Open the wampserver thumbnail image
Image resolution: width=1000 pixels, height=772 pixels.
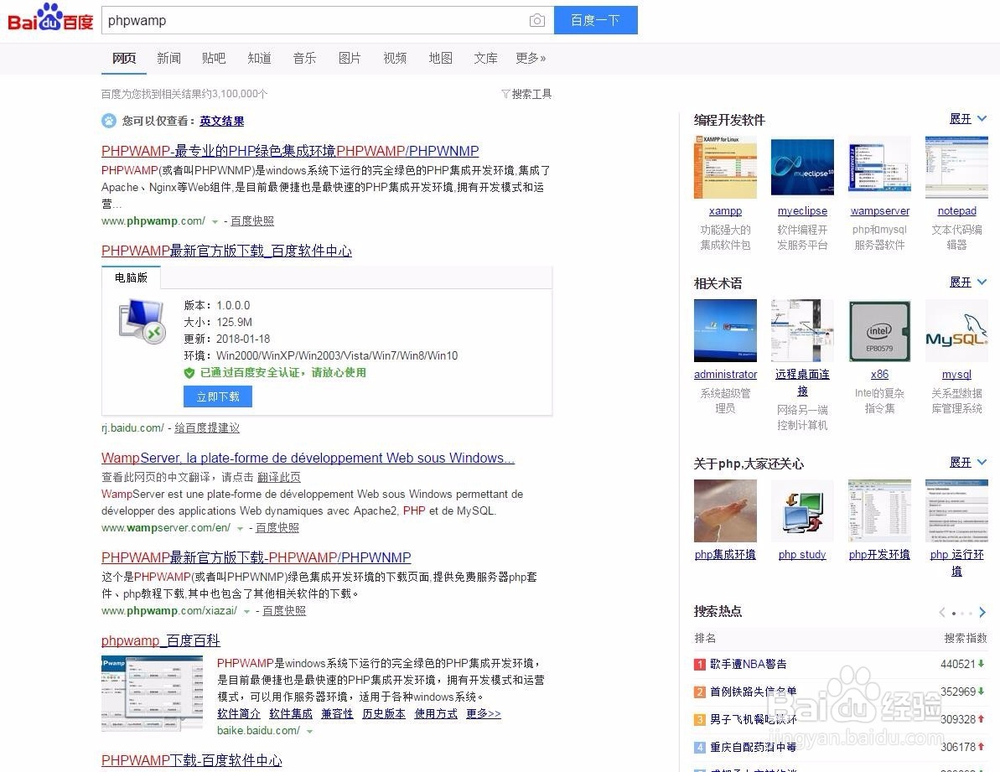879,167
